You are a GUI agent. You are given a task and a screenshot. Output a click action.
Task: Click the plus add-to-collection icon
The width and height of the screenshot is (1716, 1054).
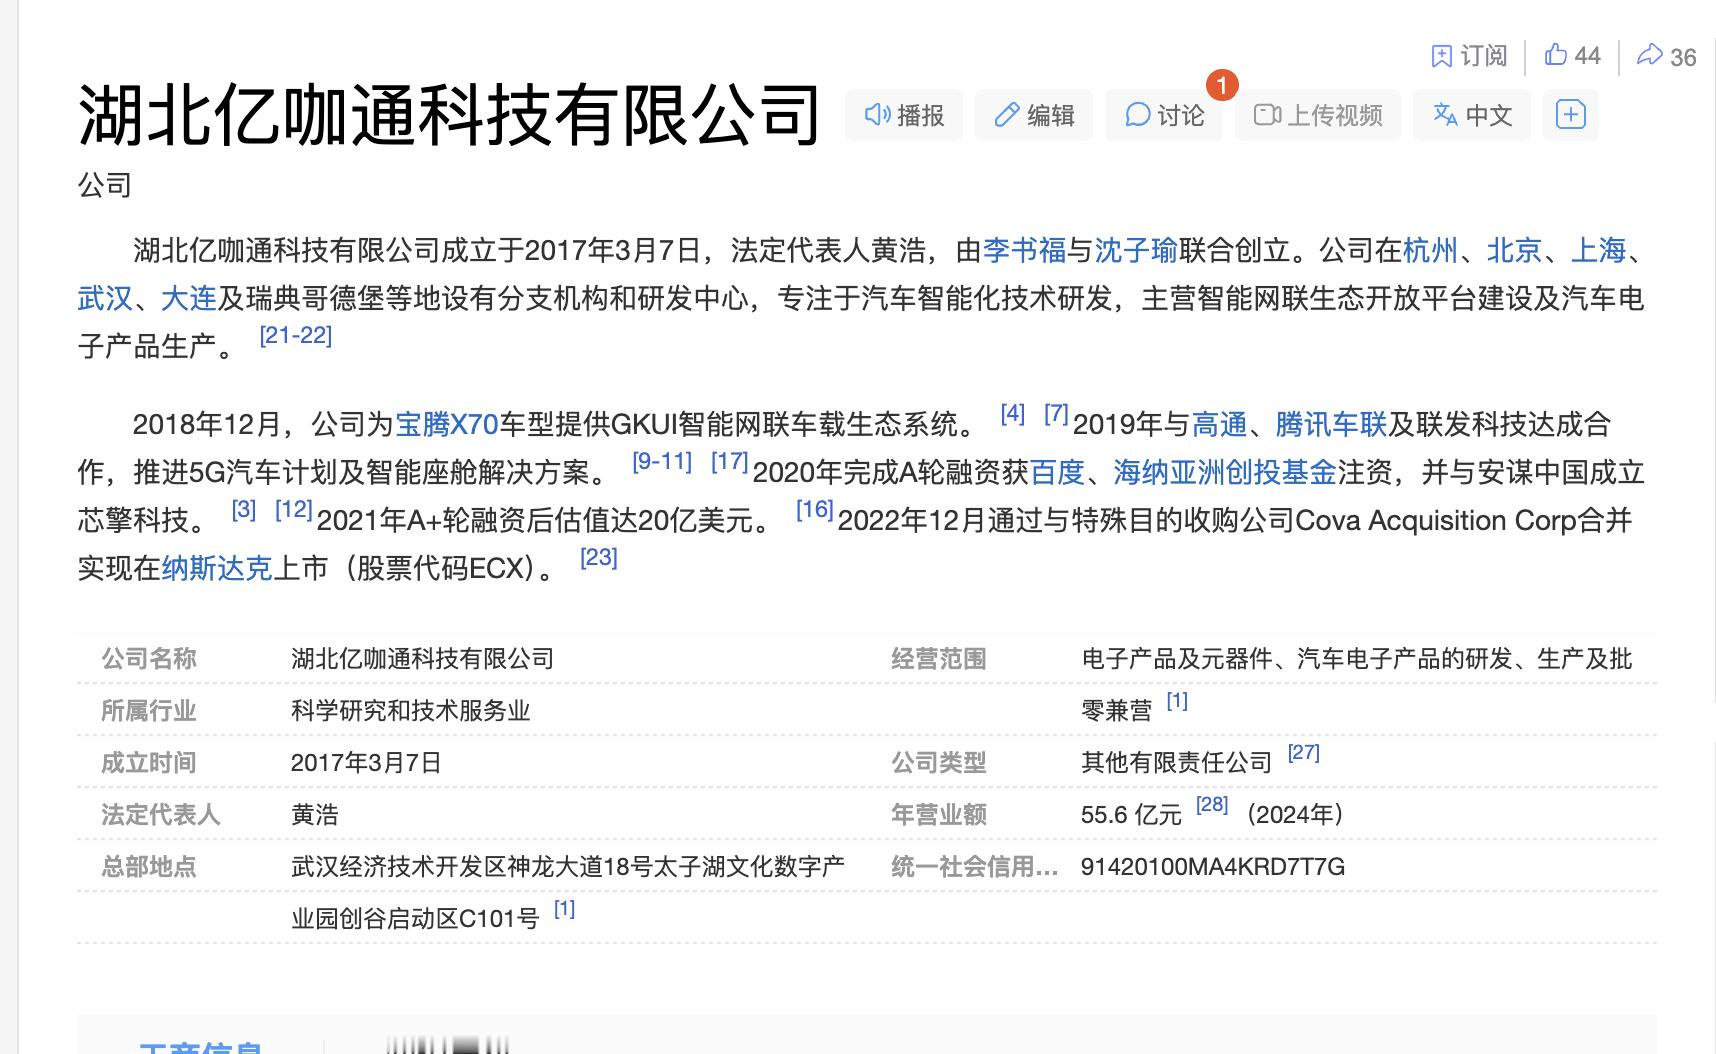1571,115
